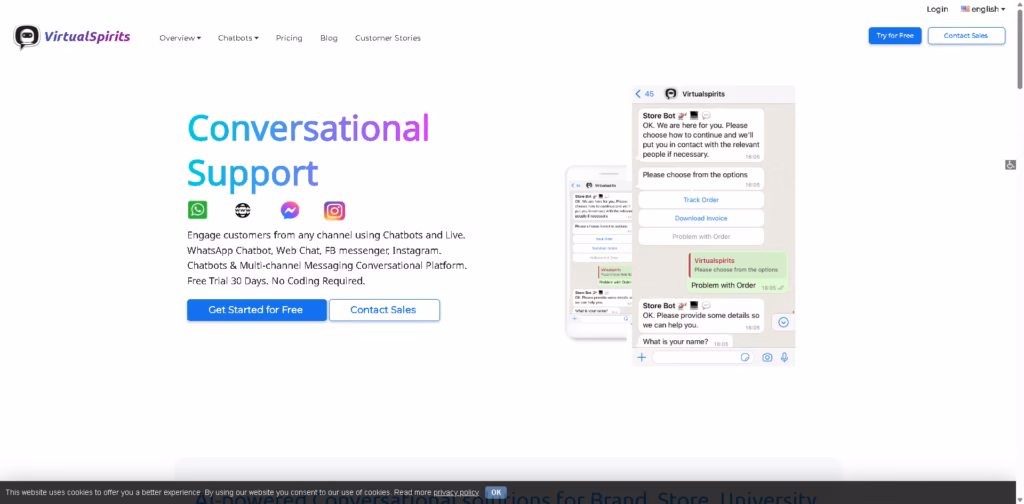Click Contact Sales in the header
The image size is (1024, 504).
click(x=966, y=35)
